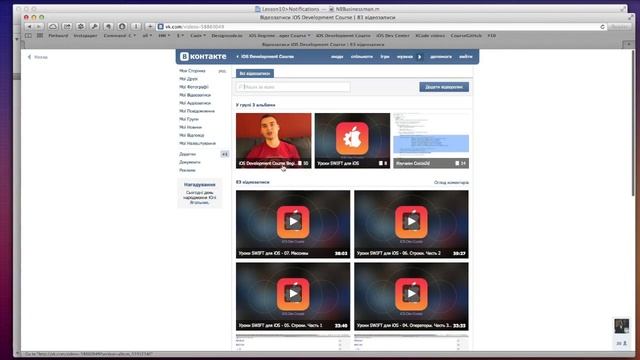
Task: Open the iCloud tabs cloud icon
Action: click(53, 27)
